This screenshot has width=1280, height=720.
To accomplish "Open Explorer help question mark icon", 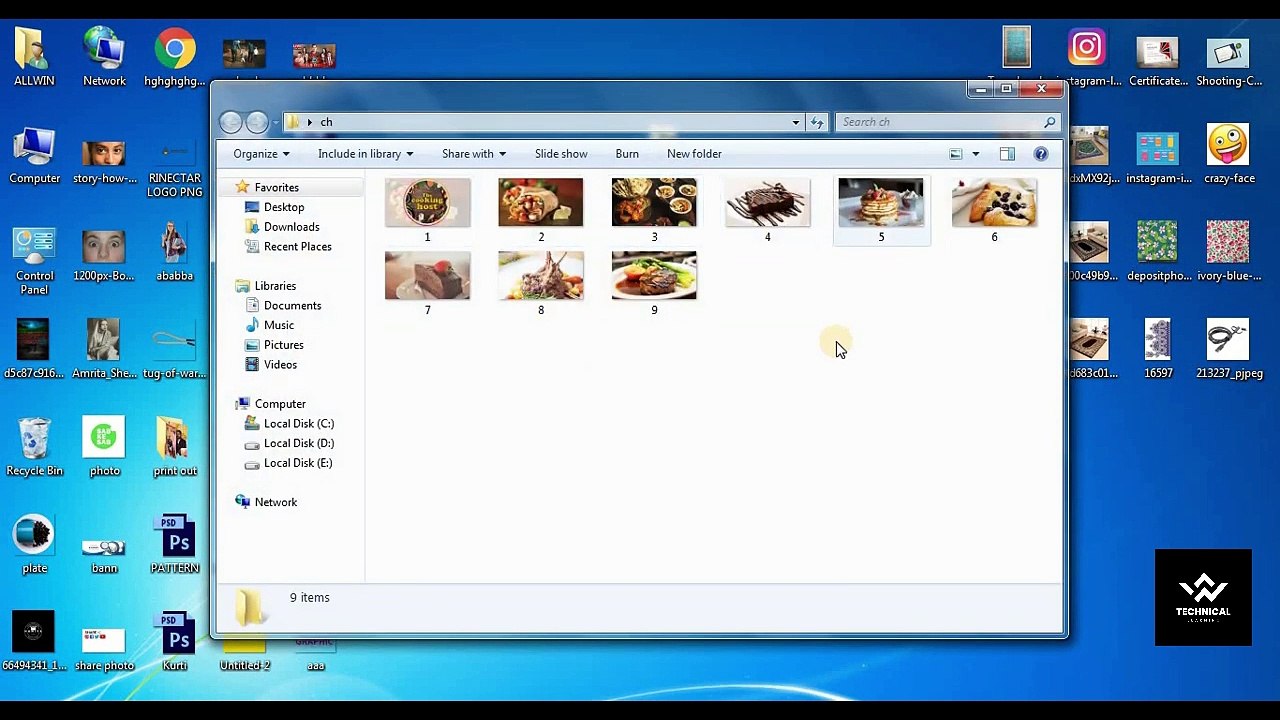I will tap(1041, 154).
